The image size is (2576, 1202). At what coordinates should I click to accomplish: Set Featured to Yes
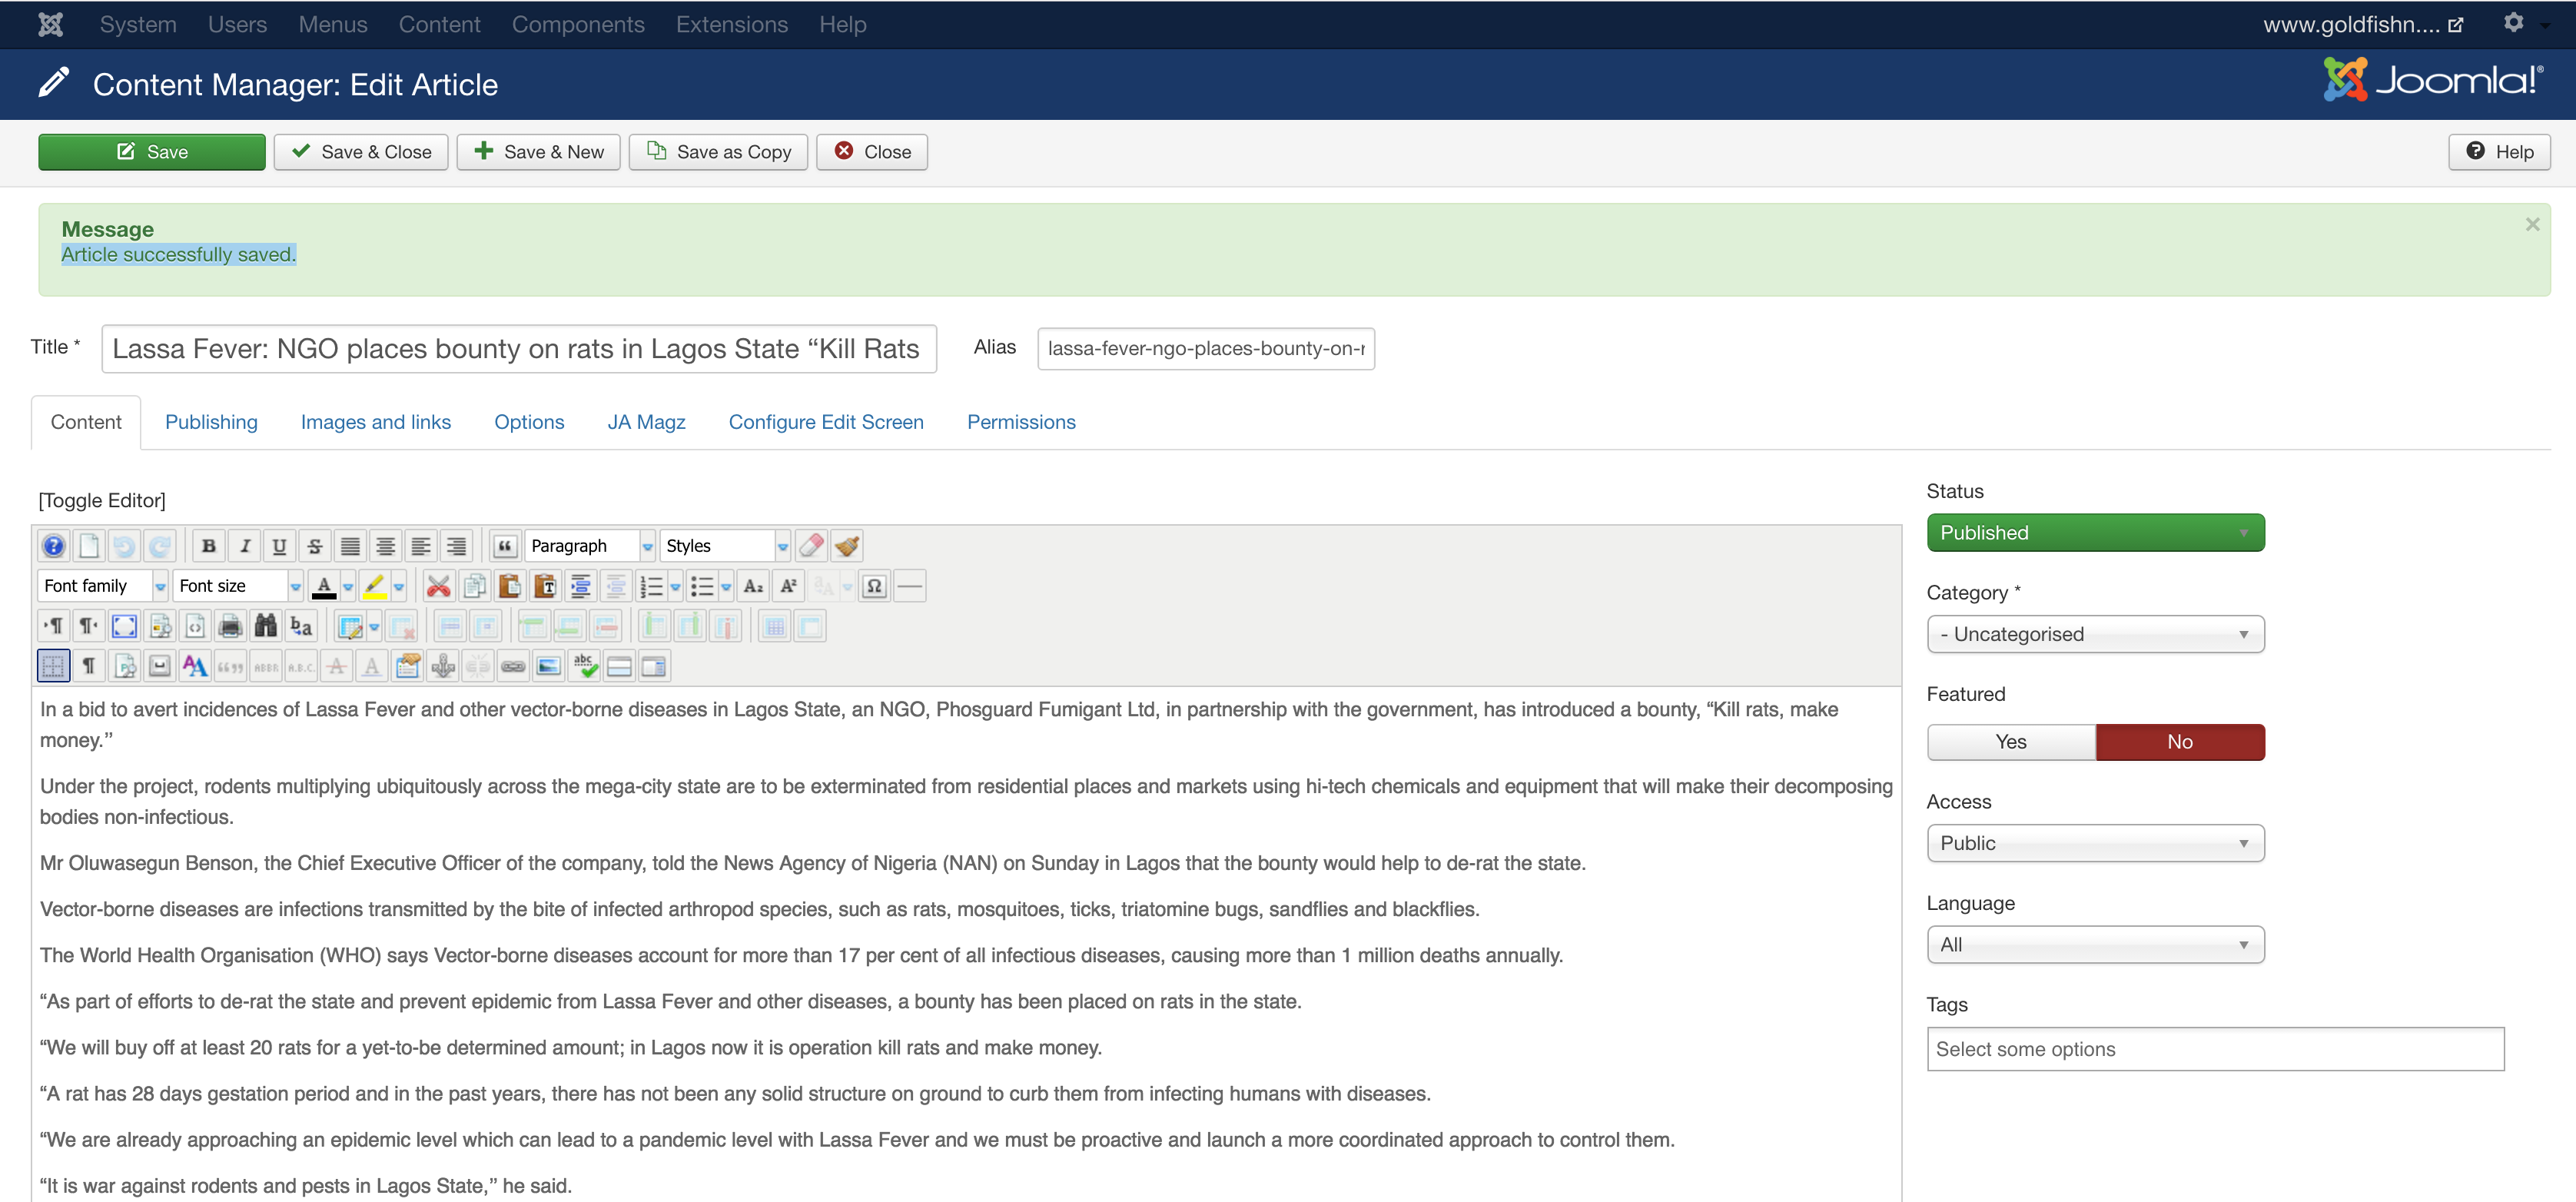pos(2011,742)
